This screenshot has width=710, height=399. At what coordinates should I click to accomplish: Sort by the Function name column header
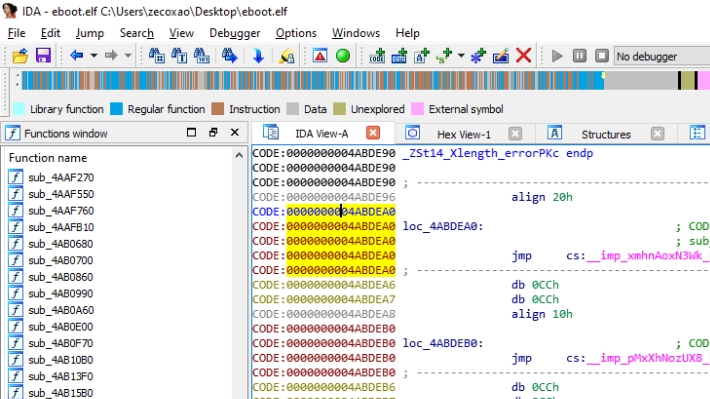click(x=48, y=158)
